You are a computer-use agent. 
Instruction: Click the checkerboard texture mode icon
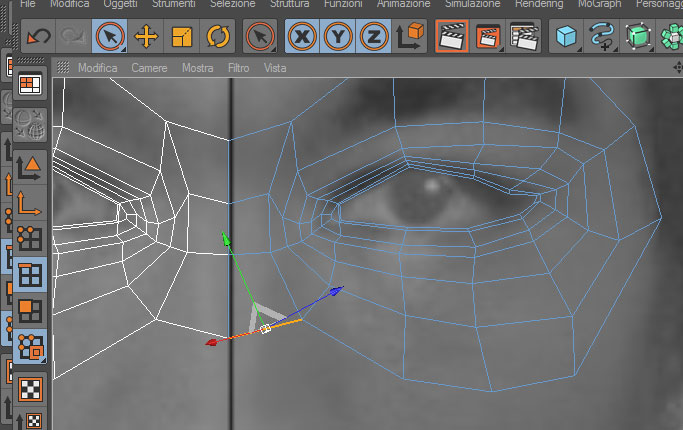[30, 389]
